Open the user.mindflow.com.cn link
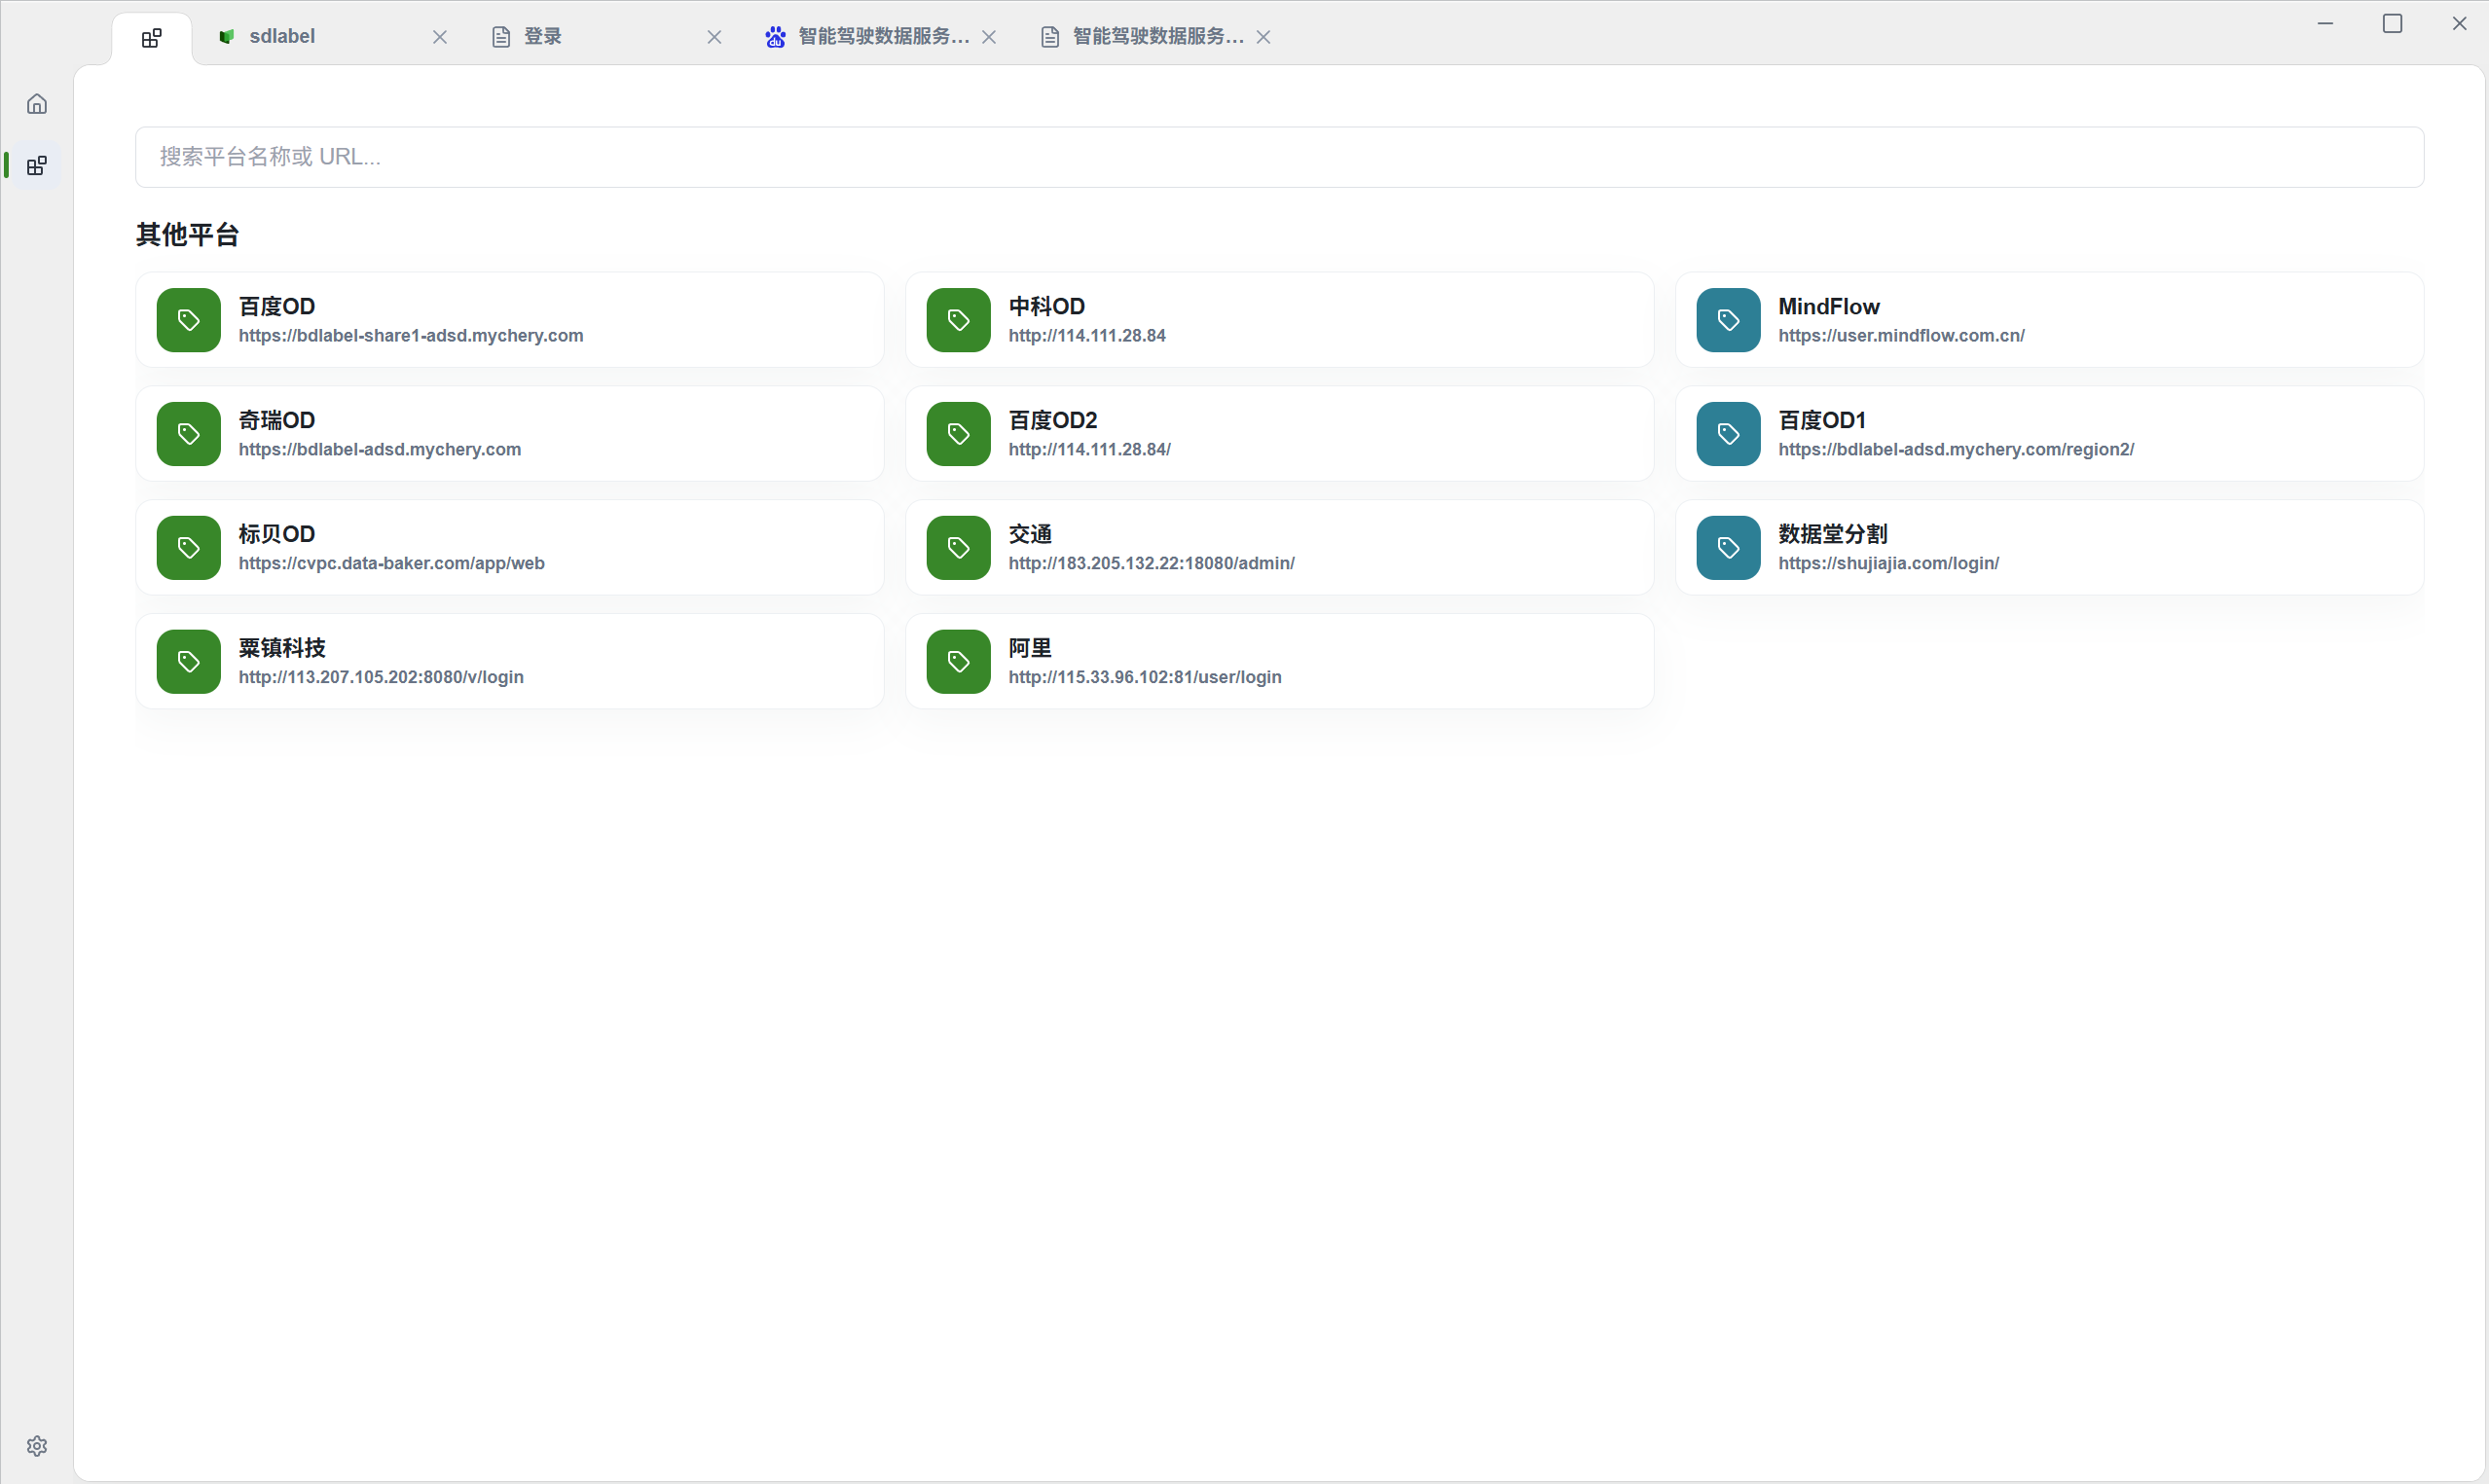The image size is (2489, 1484). tap(1901, 336)
